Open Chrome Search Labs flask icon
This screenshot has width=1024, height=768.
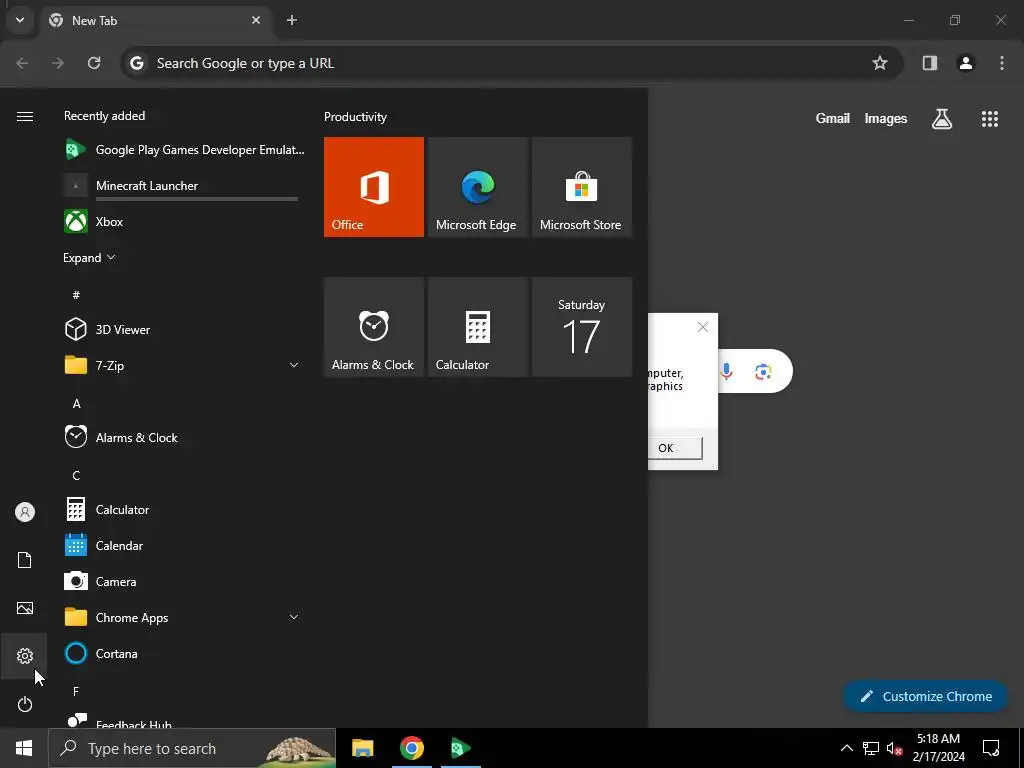[942, 118]
